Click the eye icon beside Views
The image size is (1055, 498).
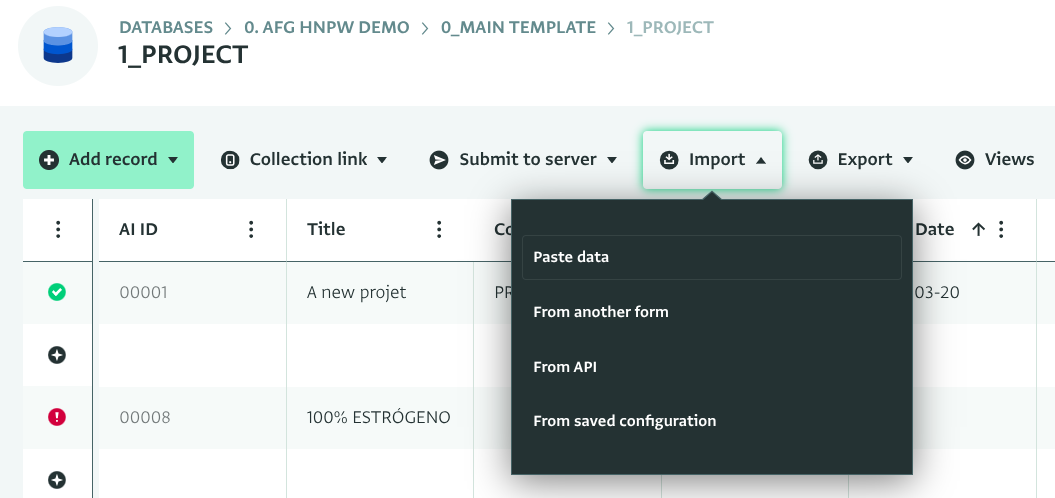point(965,160)
